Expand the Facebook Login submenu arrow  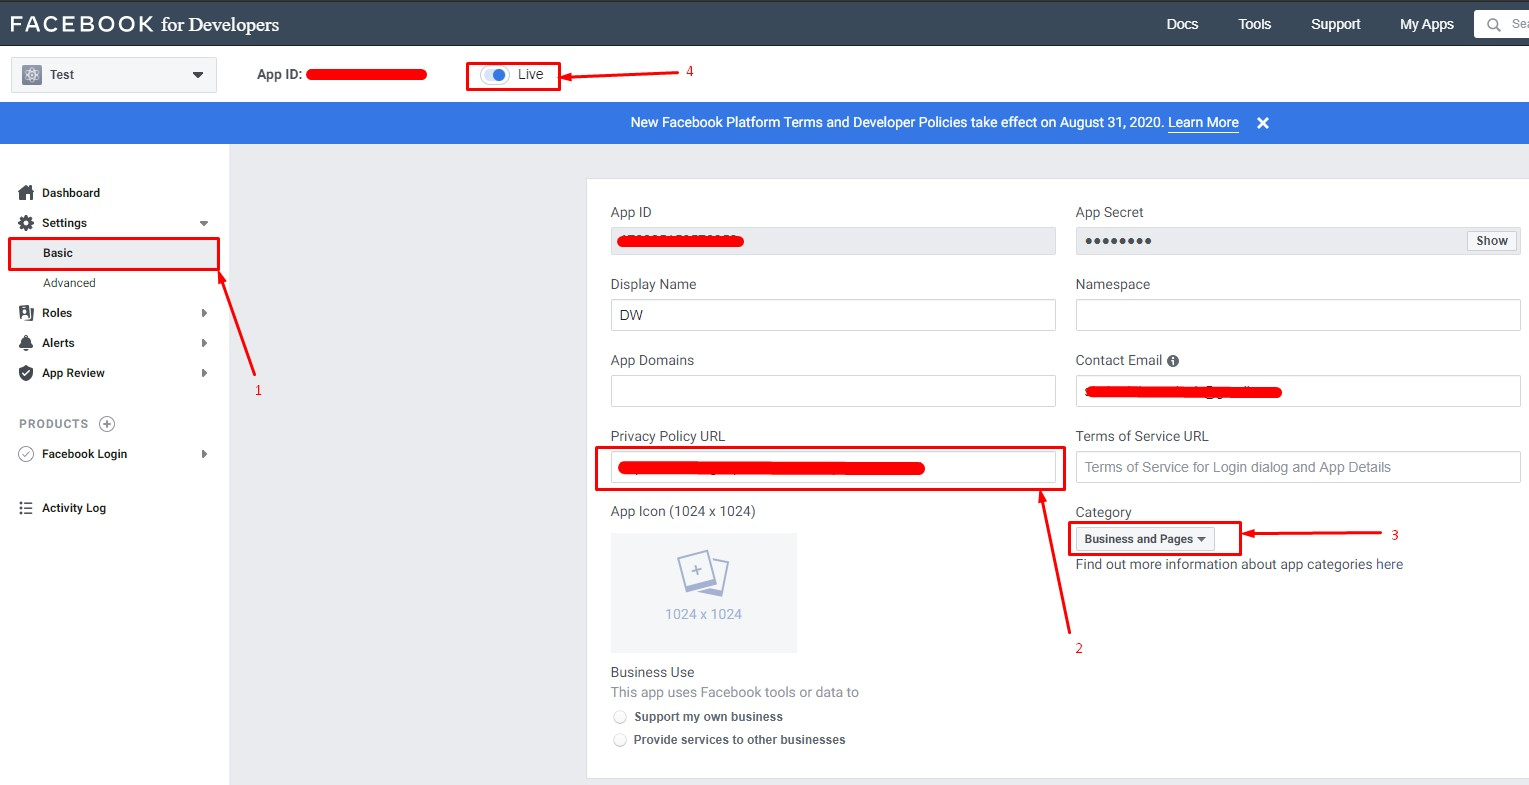pyautogui.click(x=204, y=454)
